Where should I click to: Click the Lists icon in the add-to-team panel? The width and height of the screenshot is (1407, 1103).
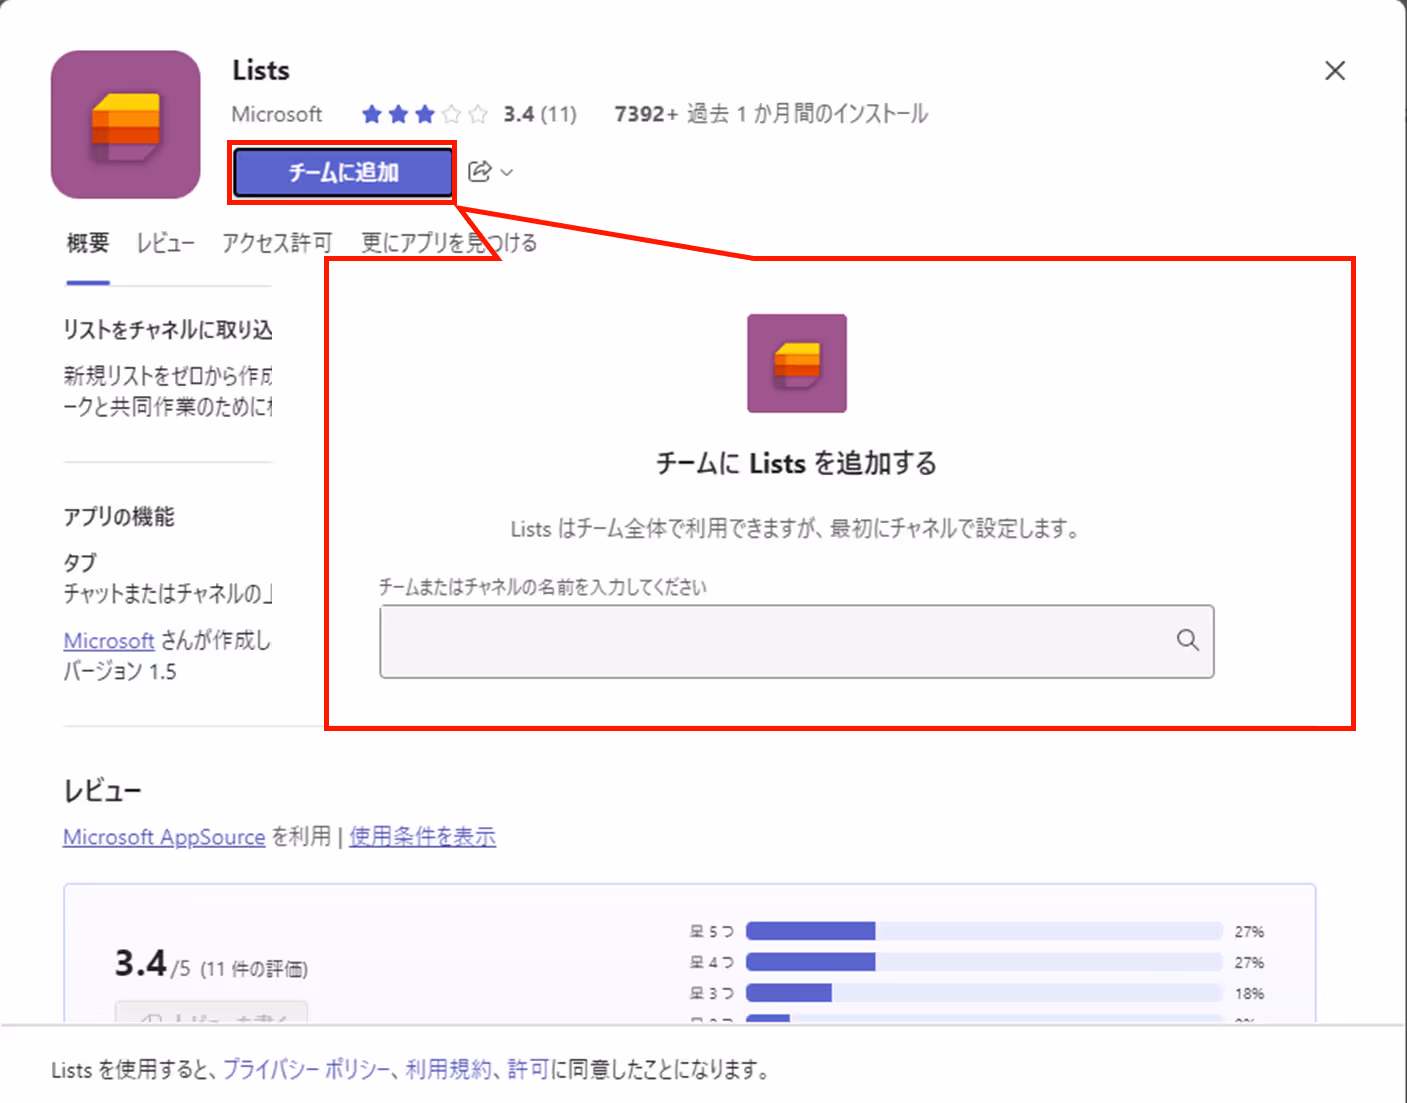[x=797, y=363]
